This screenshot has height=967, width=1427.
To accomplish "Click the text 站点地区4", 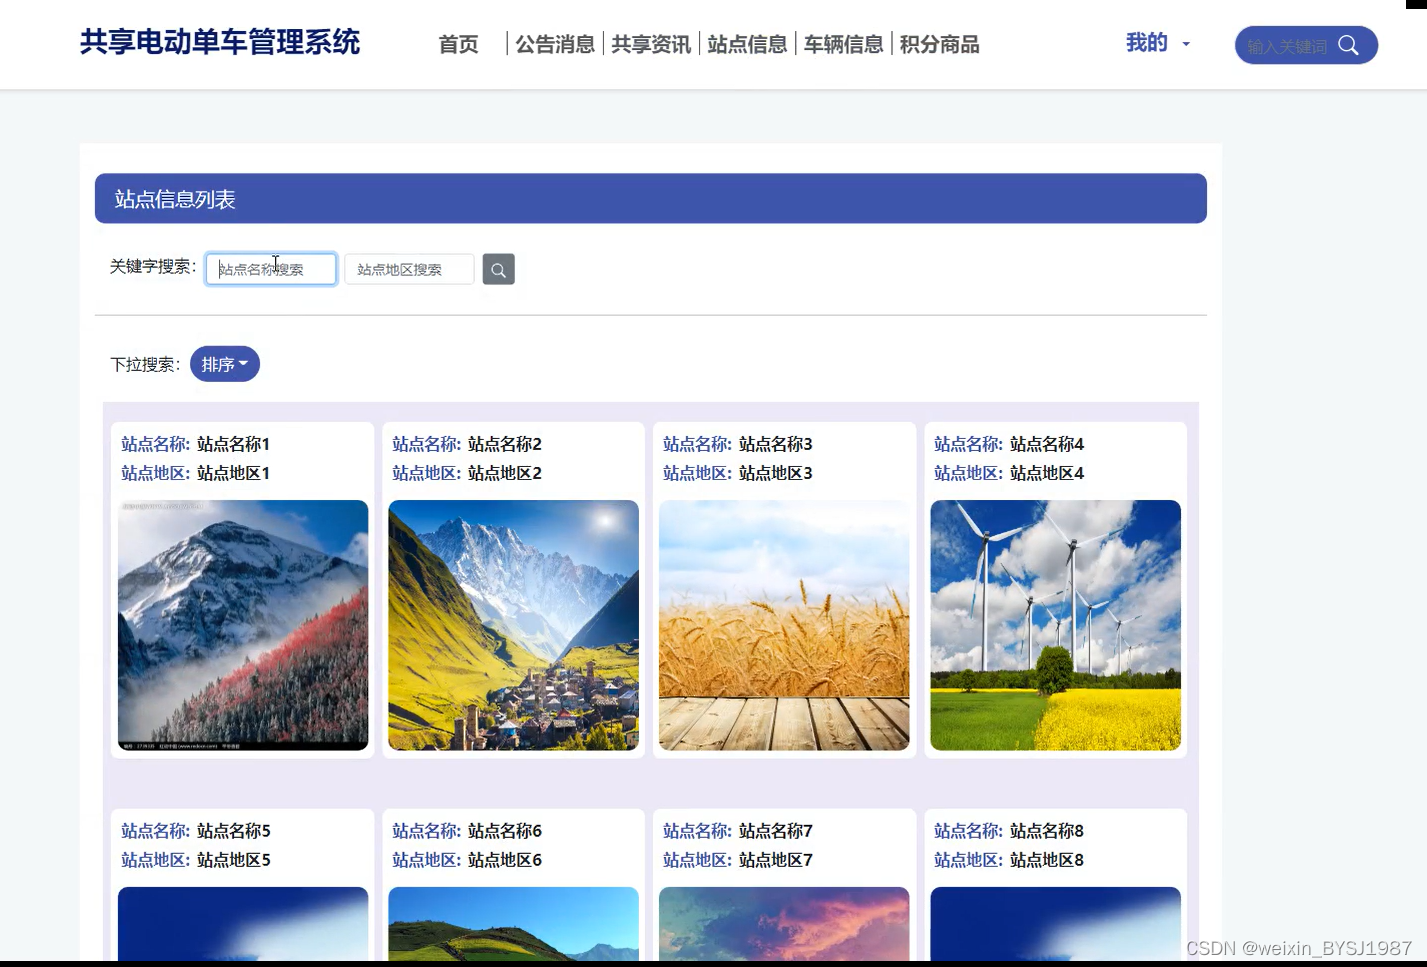I will pyautogui.click(x=1046, y=473).
